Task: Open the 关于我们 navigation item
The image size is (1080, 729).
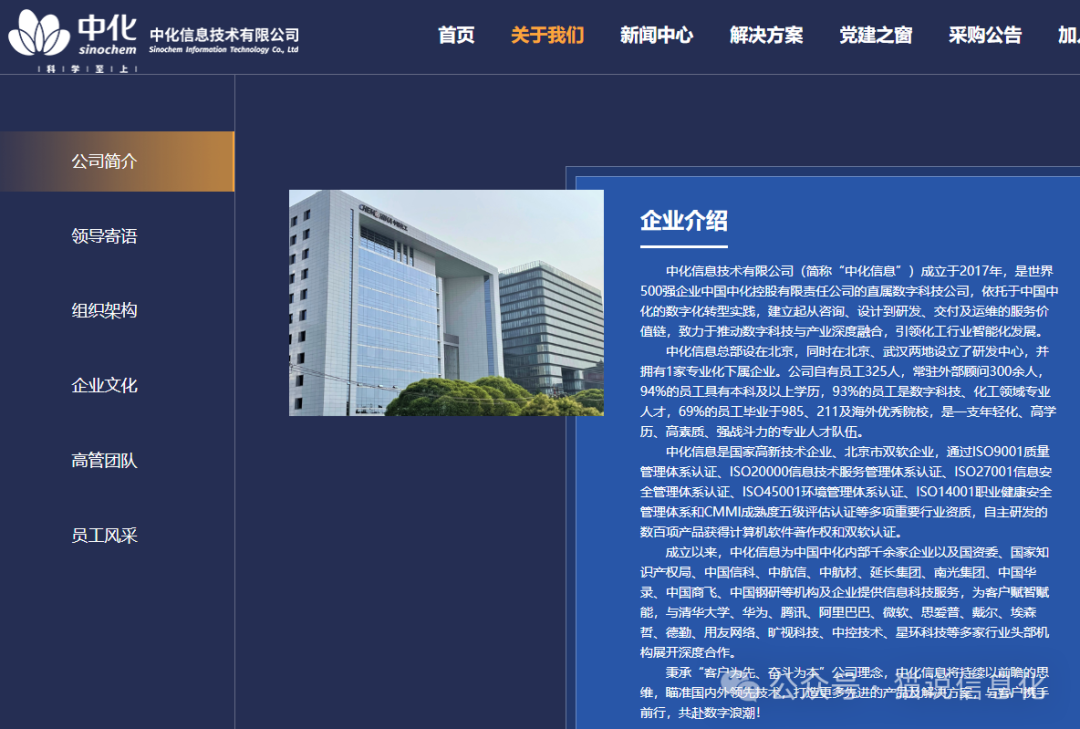Action: (547, 35)
